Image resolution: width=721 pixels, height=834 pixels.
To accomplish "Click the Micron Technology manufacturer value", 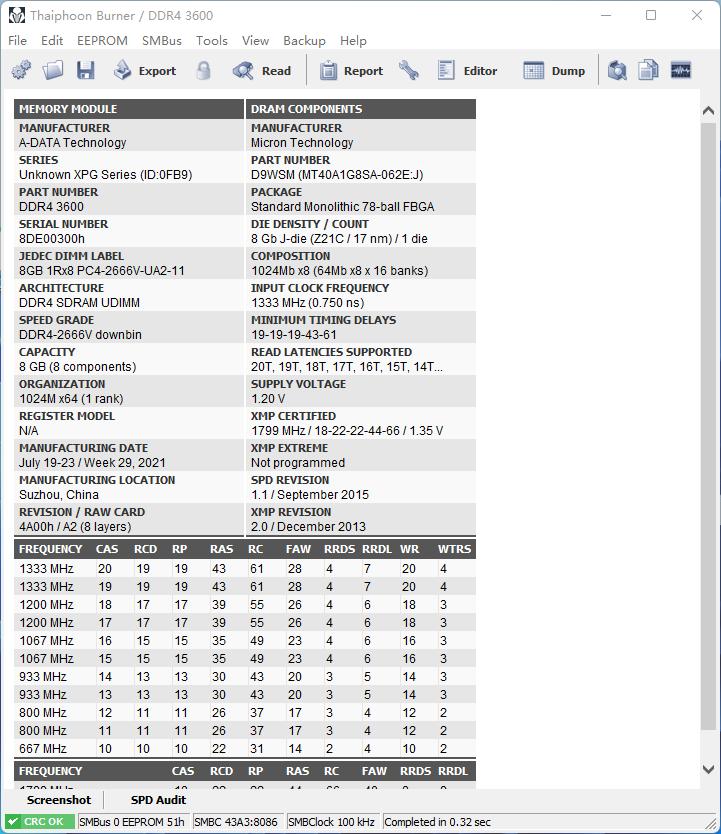I will tap(302, 143).
